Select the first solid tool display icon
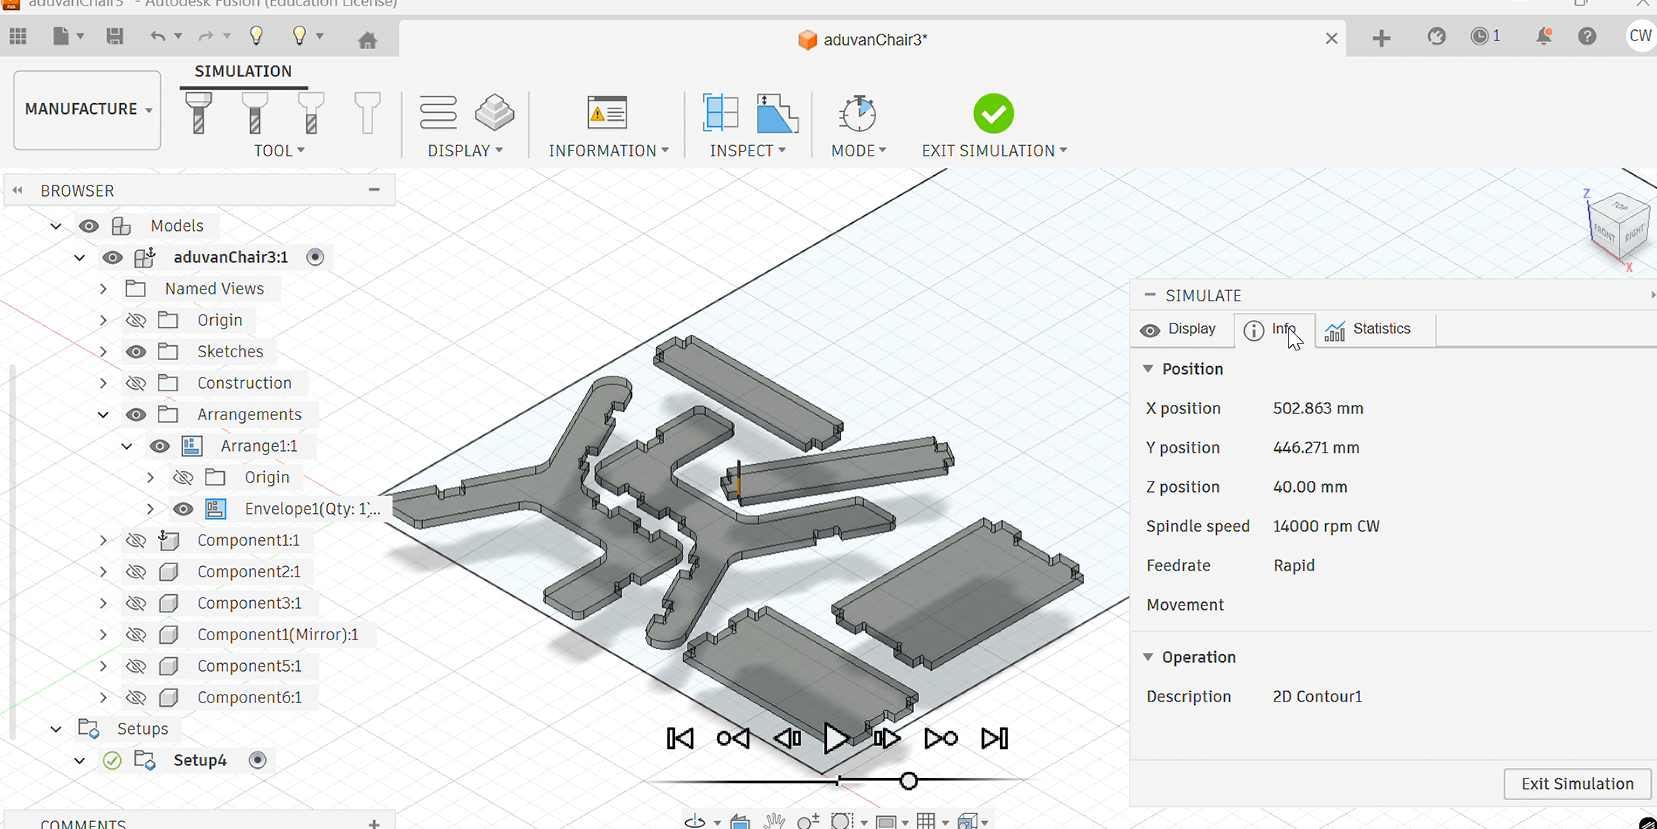 coord(199,113)
